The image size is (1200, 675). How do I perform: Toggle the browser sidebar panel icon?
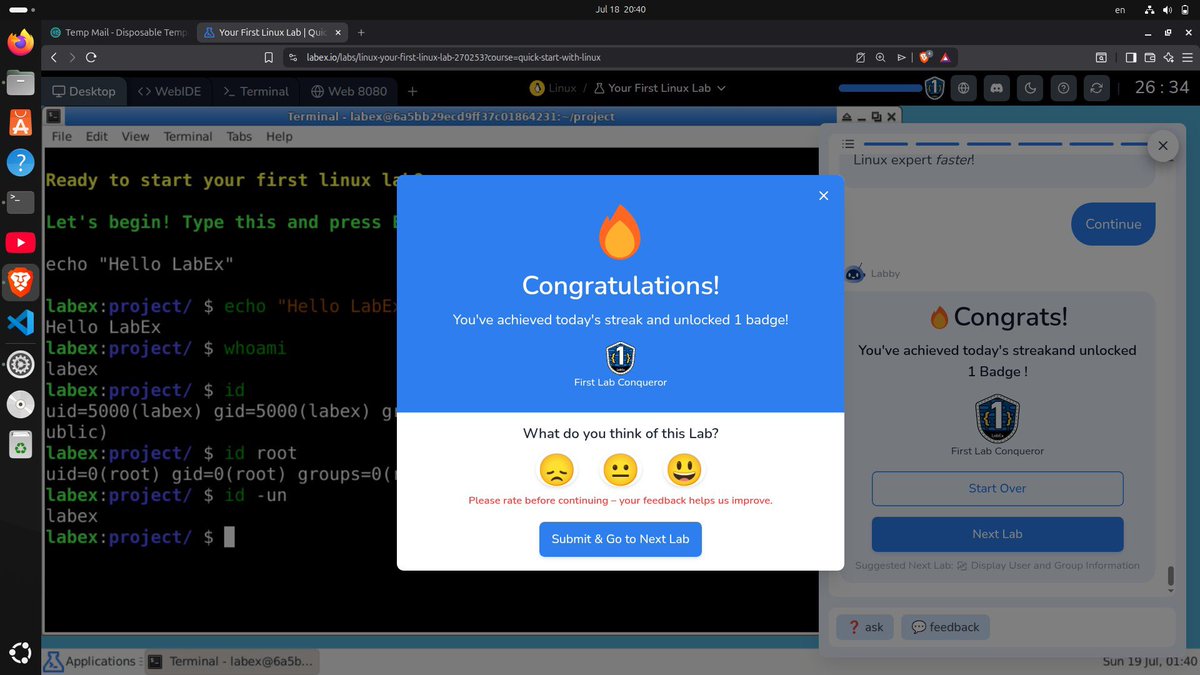[1131, 57]
